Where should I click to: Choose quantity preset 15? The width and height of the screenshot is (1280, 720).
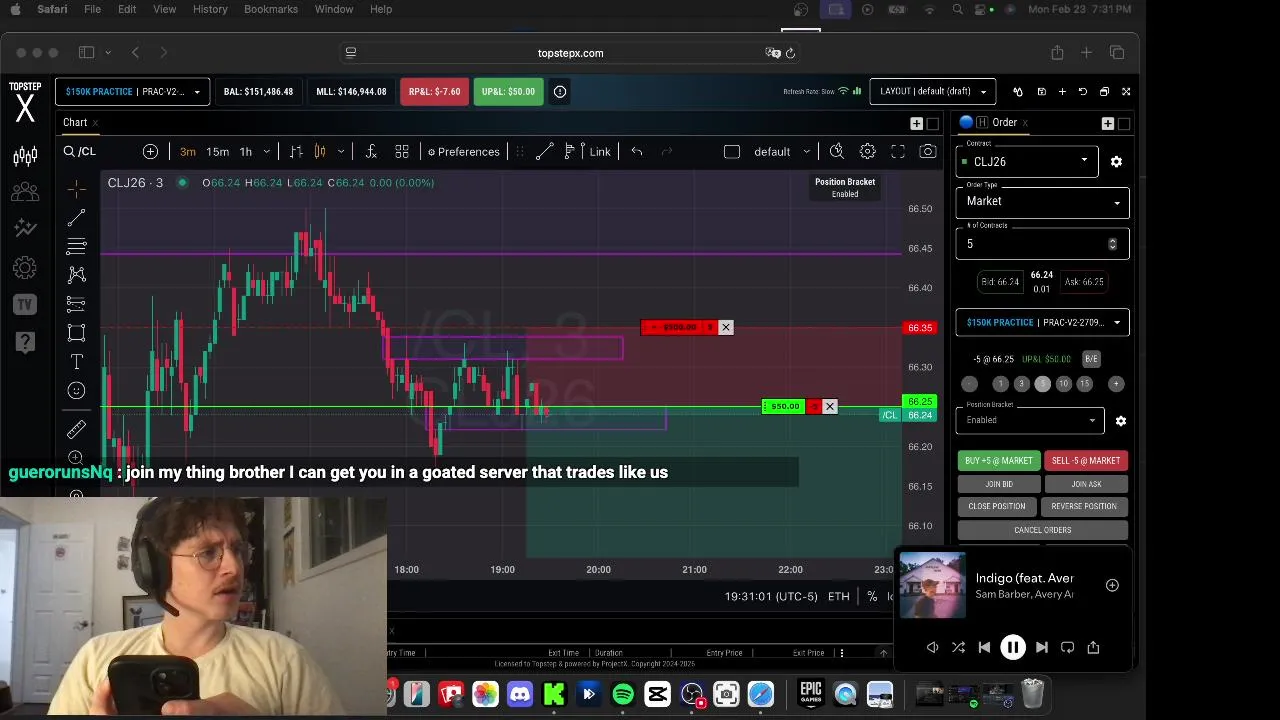(1085, 384)
